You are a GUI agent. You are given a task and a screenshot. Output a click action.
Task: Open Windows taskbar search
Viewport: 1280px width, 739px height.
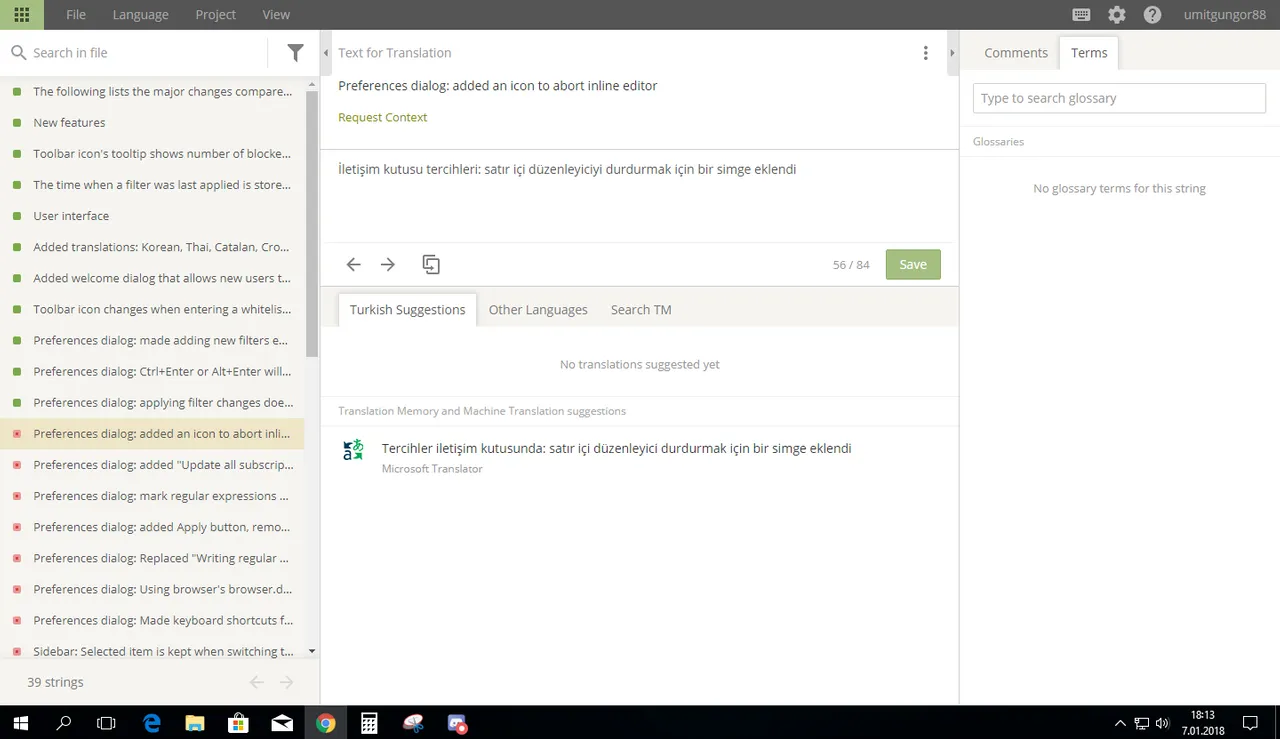63,723
